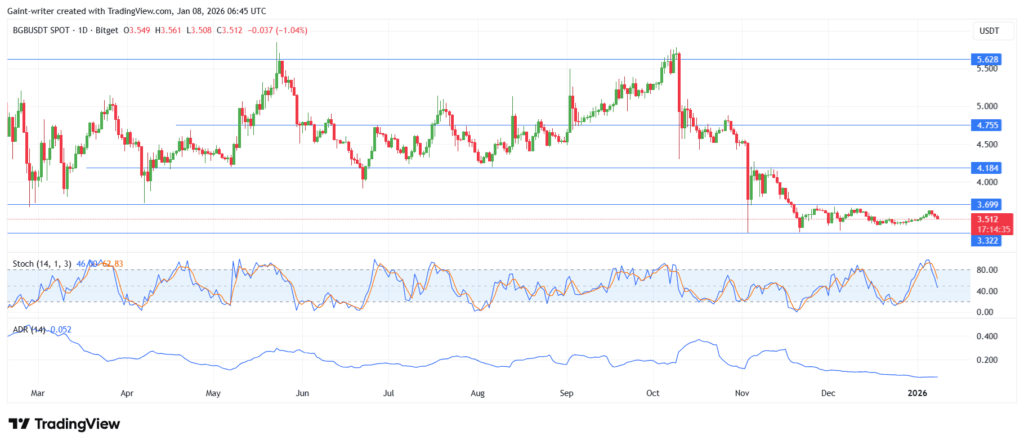Click the ADR axis value 0.400
Image resolution: width=1024 pixels, height=445 pixels.
[x=987, y=337]
